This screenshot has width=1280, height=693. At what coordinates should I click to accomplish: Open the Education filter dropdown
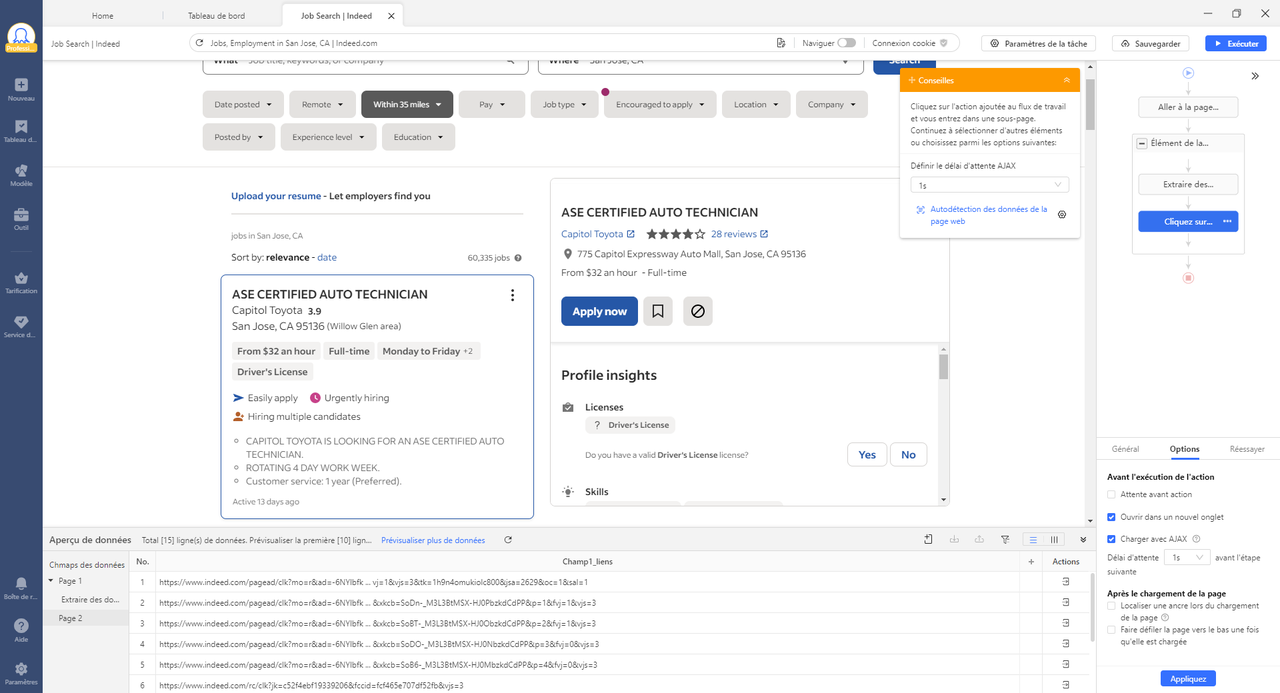418,137
